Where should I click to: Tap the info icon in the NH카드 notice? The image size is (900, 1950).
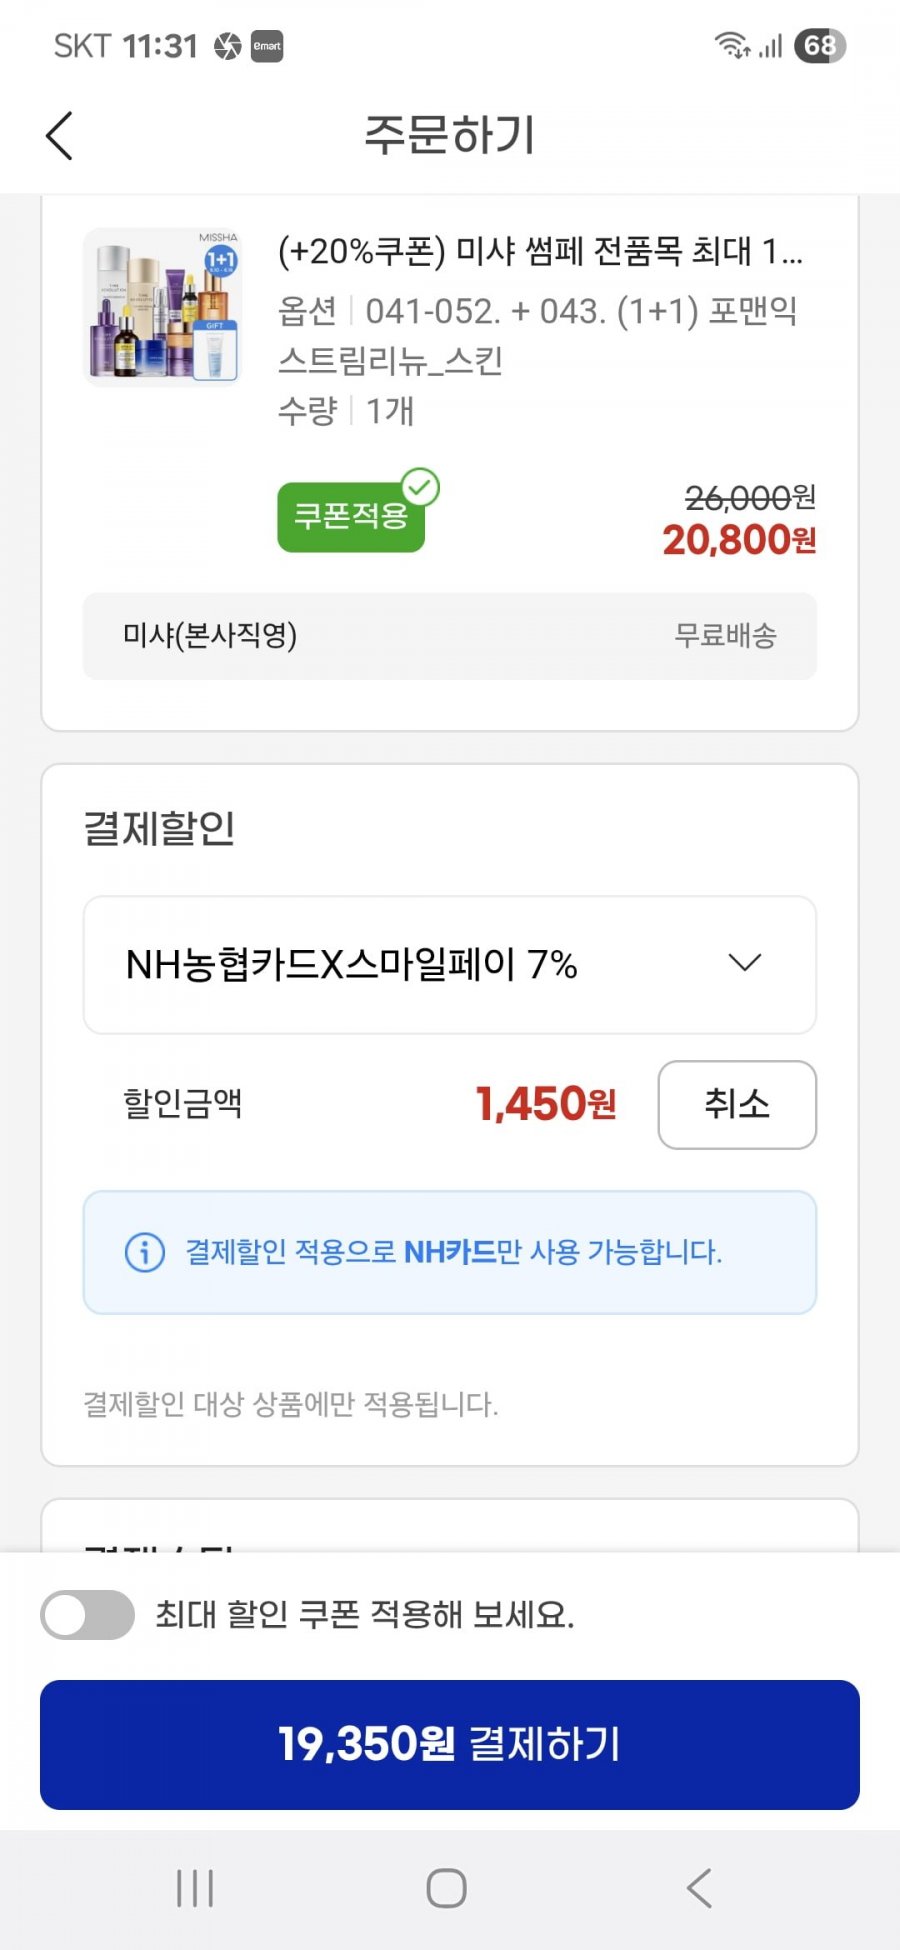click(x=145, y=1252)
